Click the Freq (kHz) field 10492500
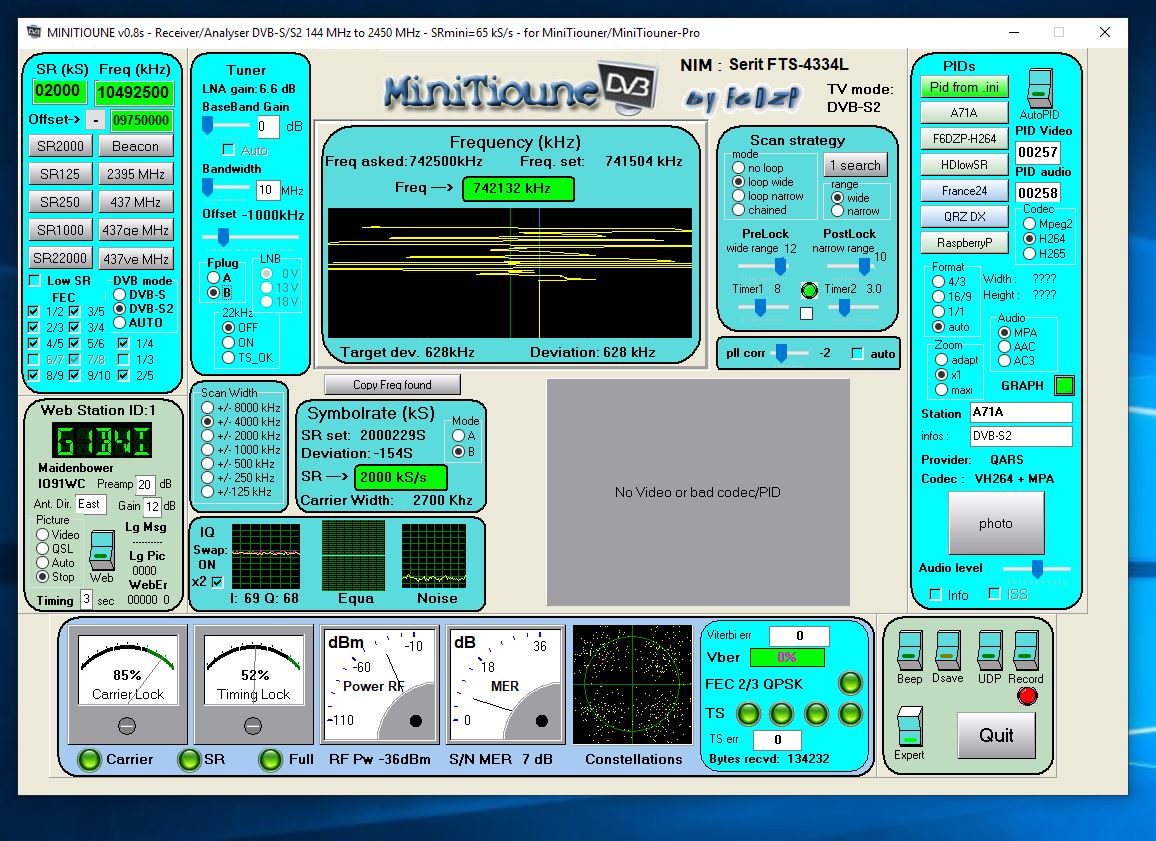The width and height of the screenshot is (1156, 841). click(133, 92)
